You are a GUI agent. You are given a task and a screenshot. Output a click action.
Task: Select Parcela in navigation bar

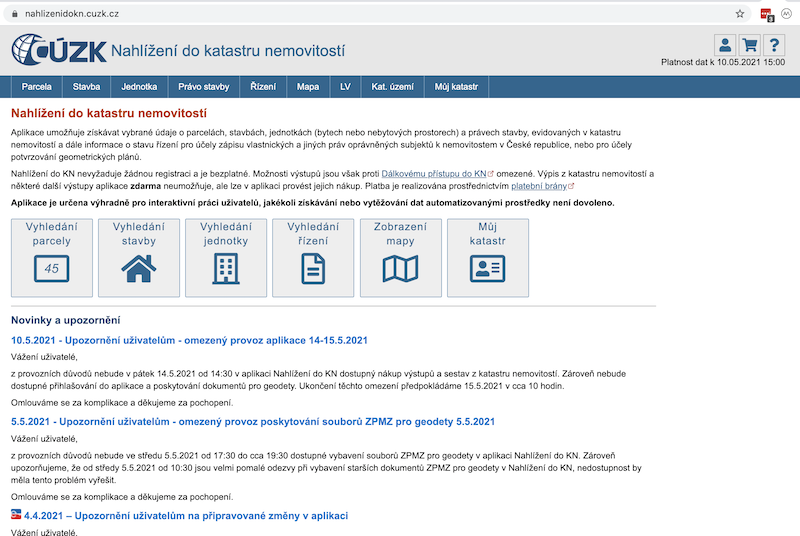click(x=36, y=87)
